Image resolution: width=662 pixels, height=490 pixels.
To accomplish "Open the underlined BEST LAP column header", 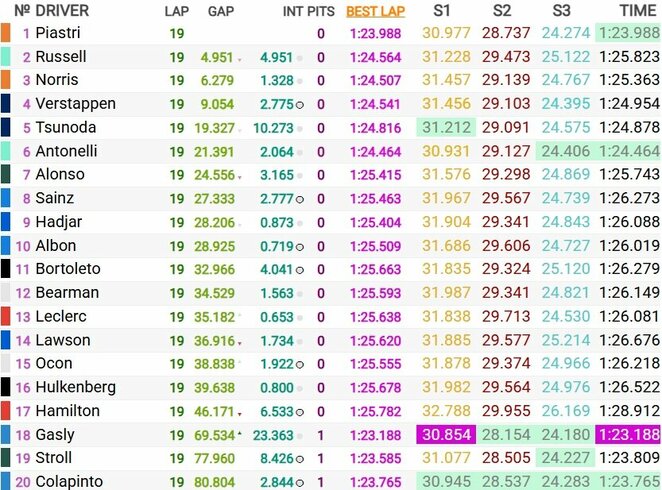I will pos(375,12).
